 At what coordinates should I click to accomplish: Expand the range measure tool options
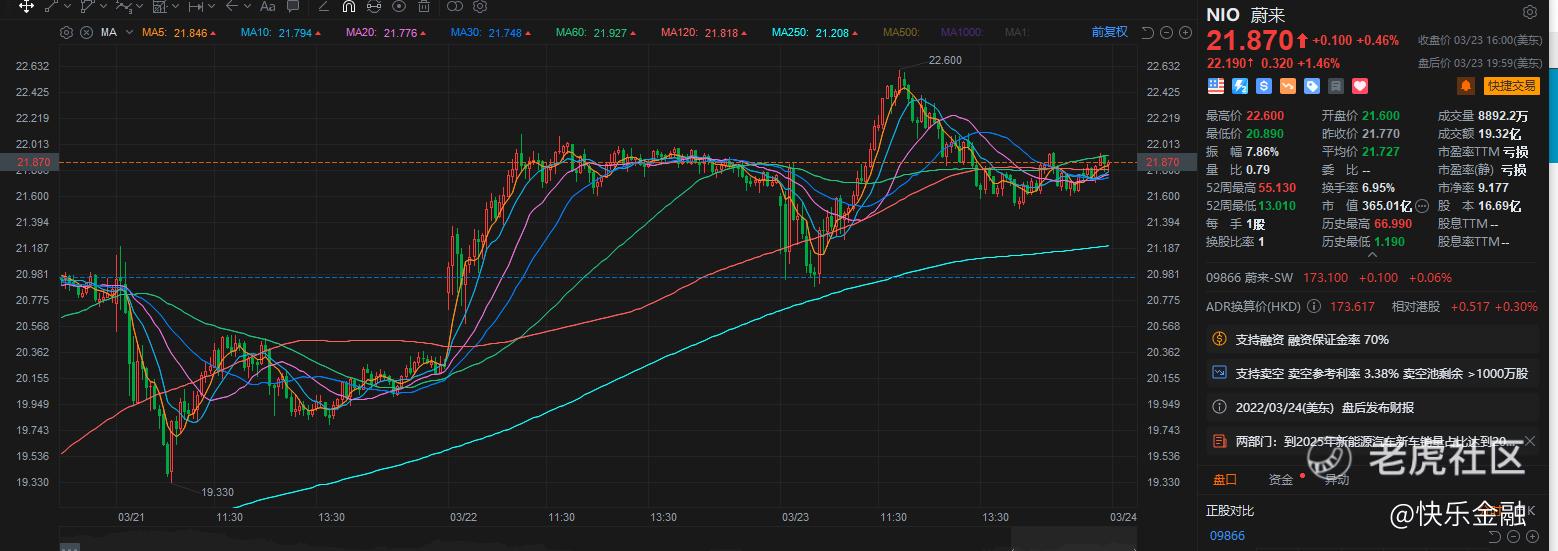coord(212,6)
